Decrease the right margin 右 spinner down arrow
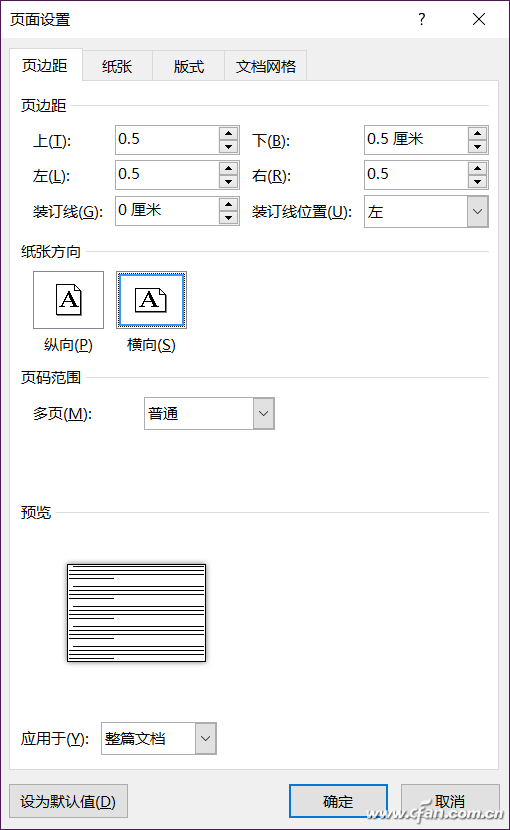 tap(477, 182)
